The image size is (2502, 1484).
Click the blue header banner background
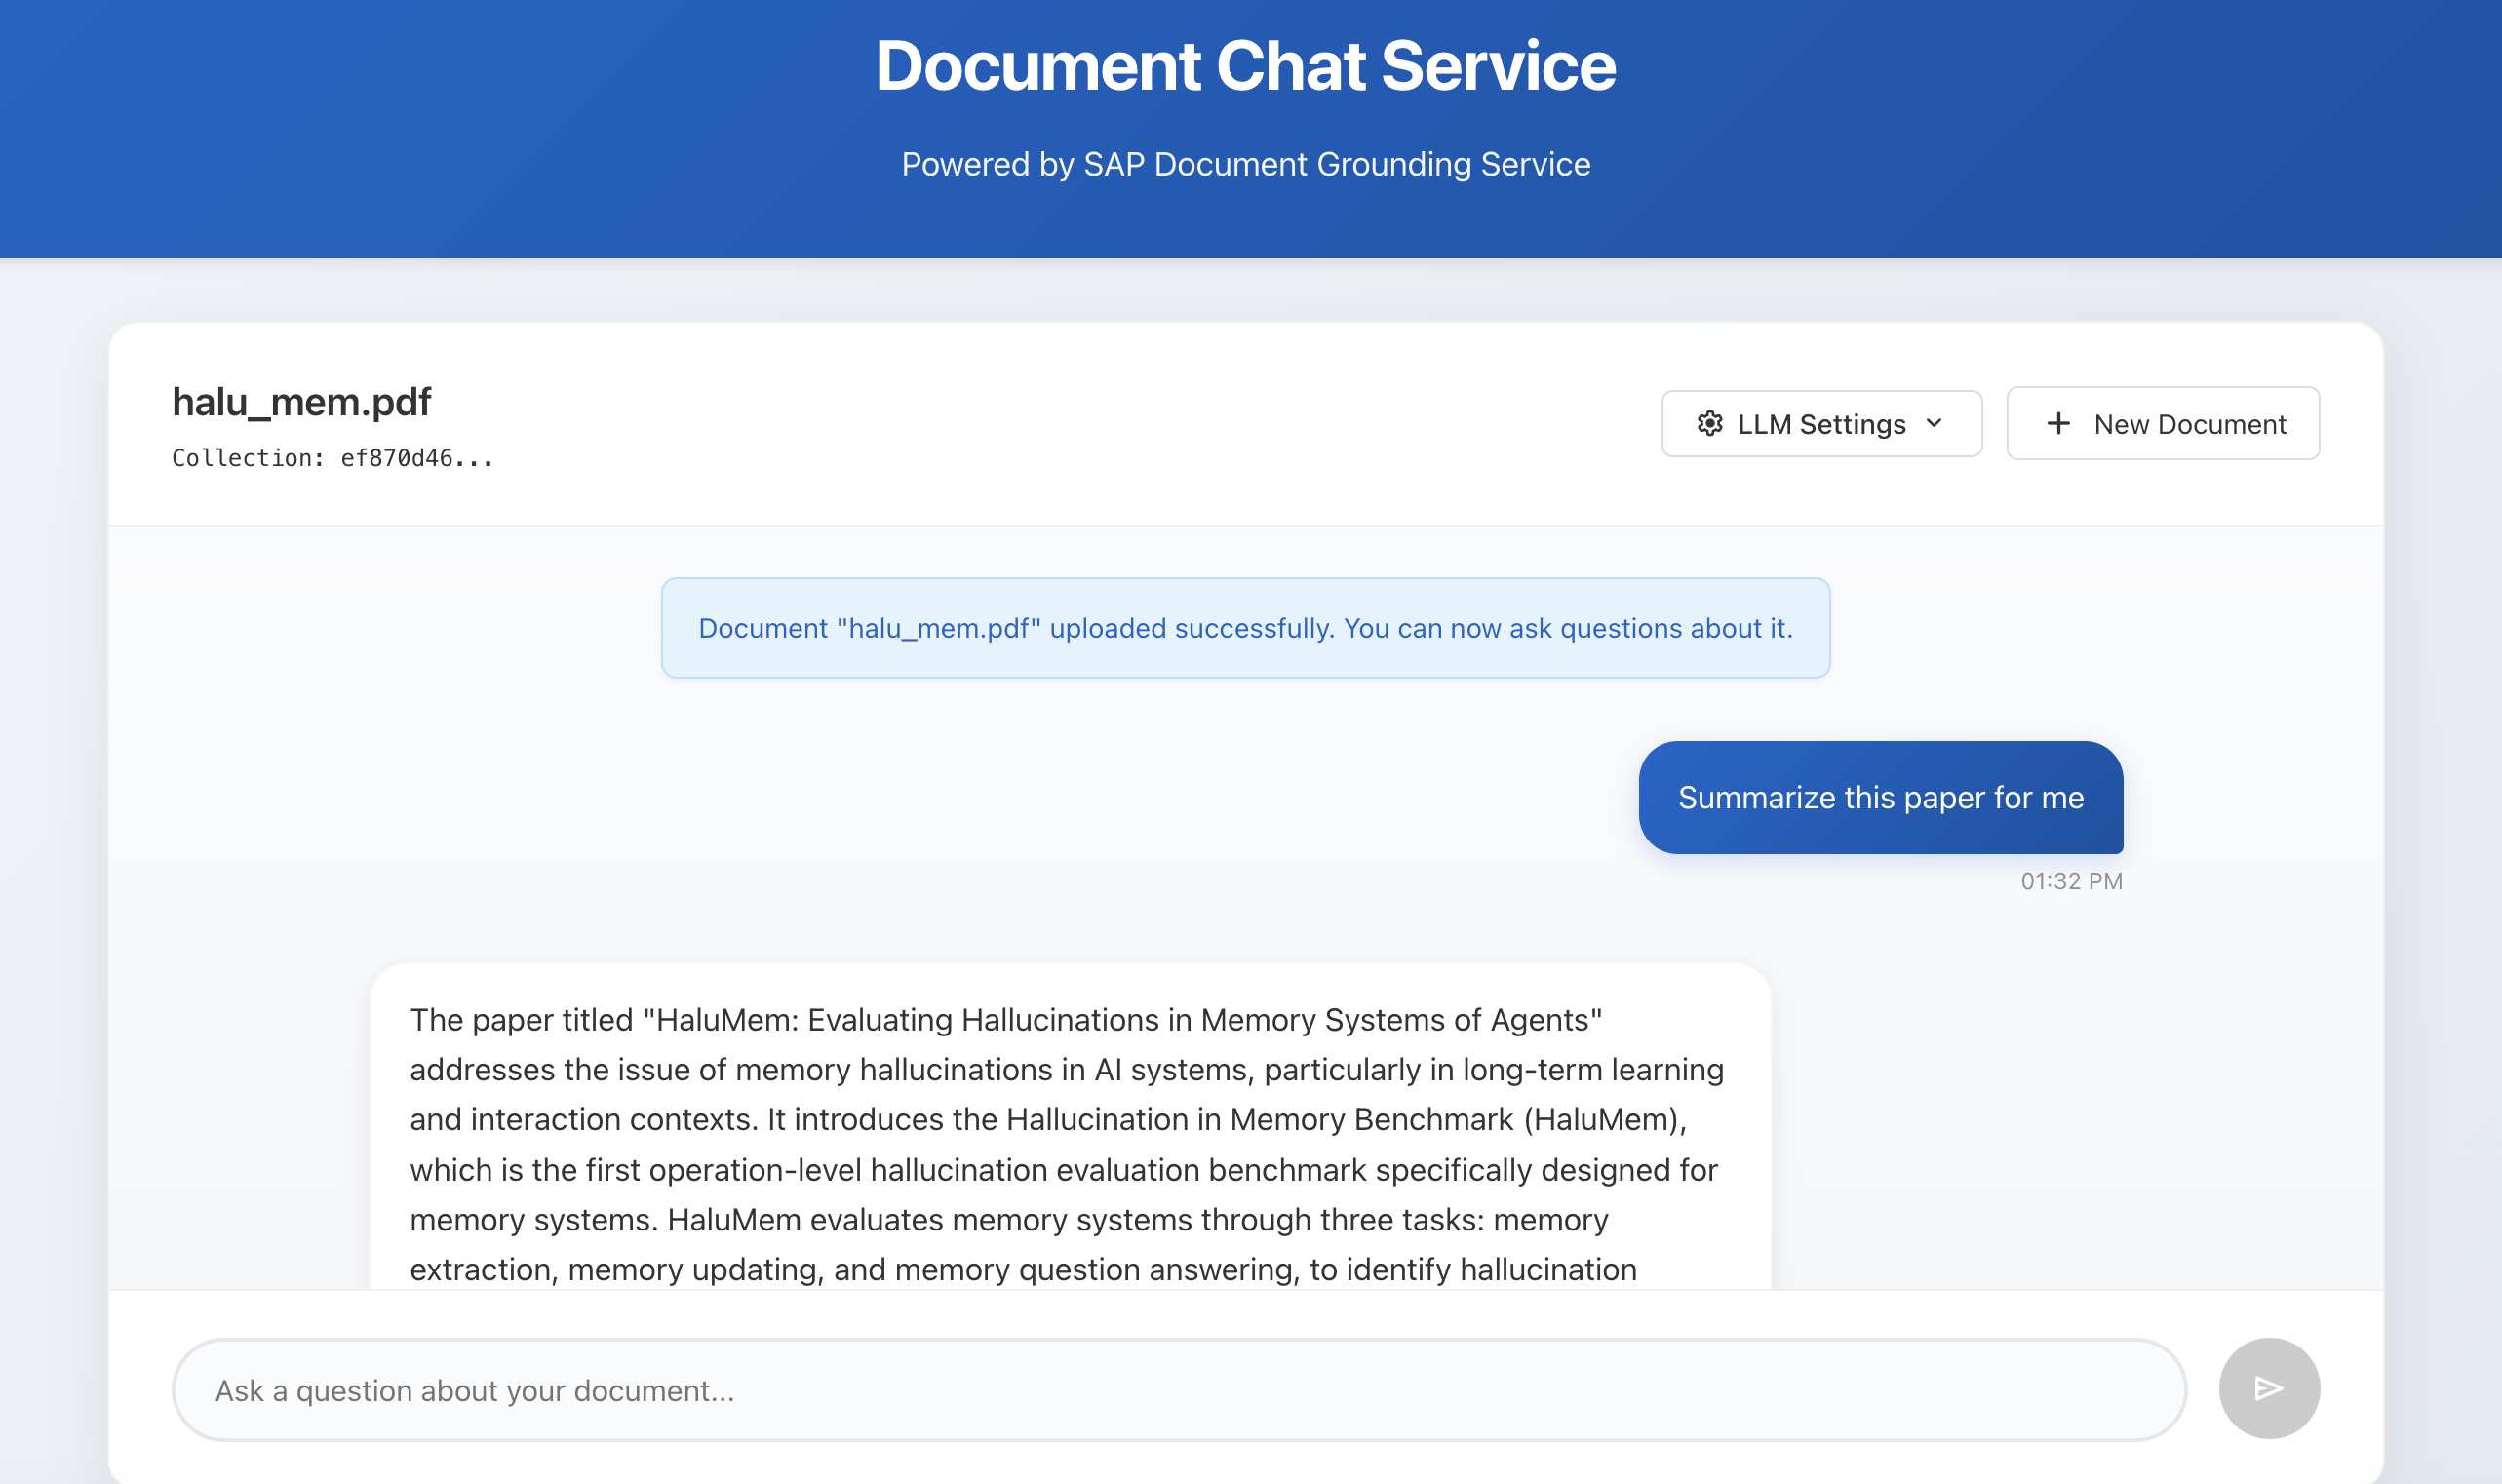tap(400, 130)
